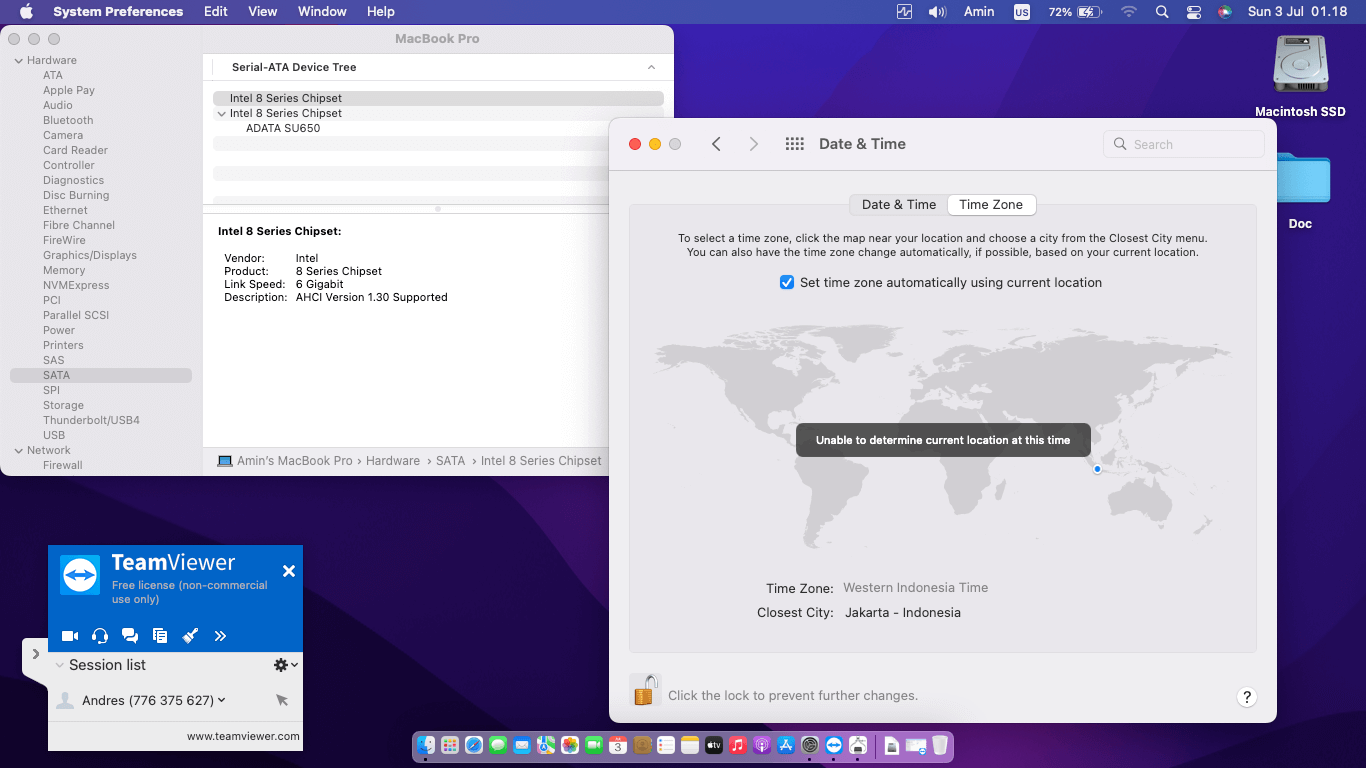This screenshot has height=768, width=1366.
Task: Select Firewall under Network
Action: [x=63, y=465]
